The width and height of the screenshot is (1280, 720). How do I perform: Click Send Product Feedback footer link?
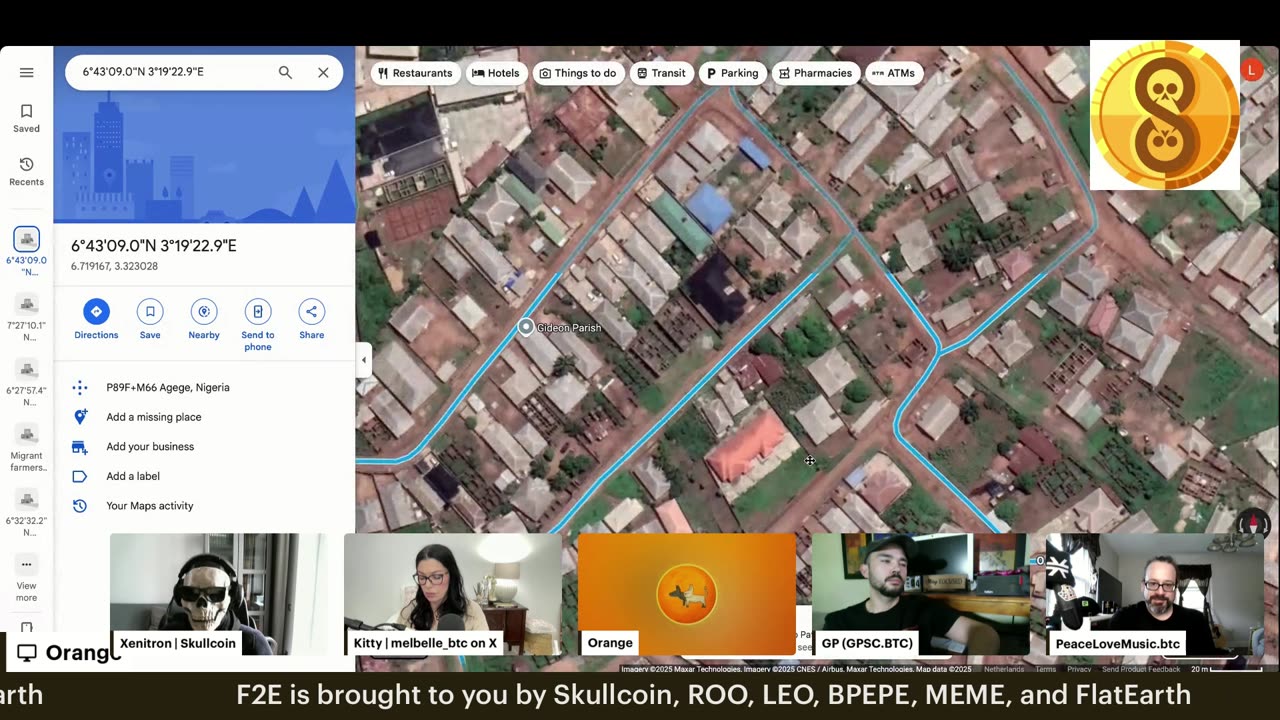pyautogui.click(x=1141, y=669)
